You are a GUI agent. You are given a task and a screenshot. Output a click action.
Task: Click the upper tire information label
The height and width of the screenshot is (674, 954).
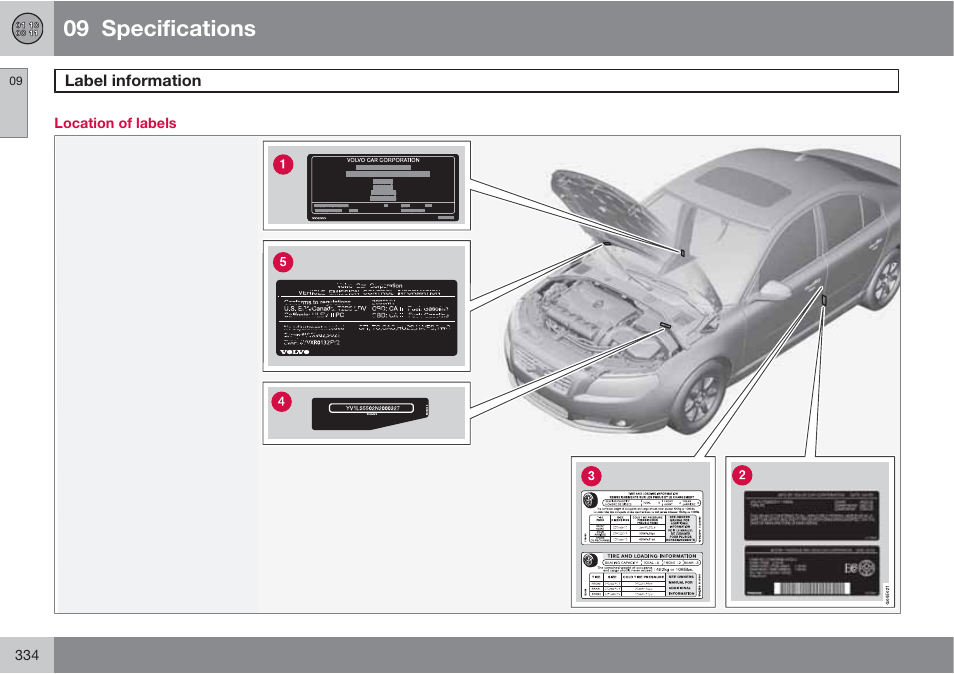click(x=642, y=517)
